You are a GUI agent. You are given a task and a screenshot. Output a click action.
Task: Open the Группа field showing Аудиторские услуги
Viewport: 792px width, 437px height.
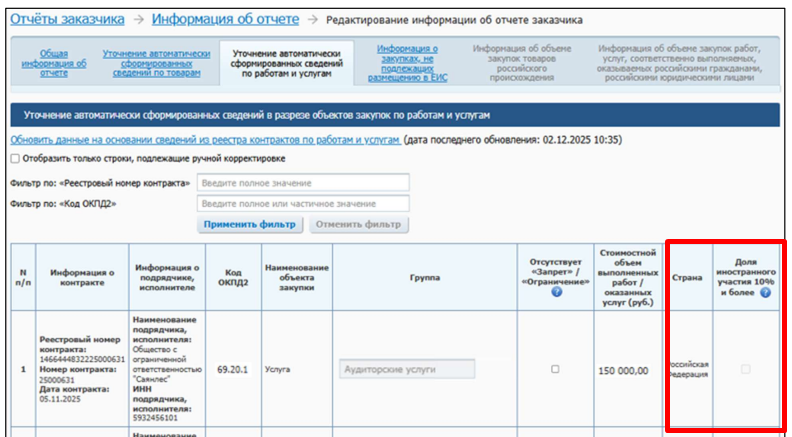407,369
